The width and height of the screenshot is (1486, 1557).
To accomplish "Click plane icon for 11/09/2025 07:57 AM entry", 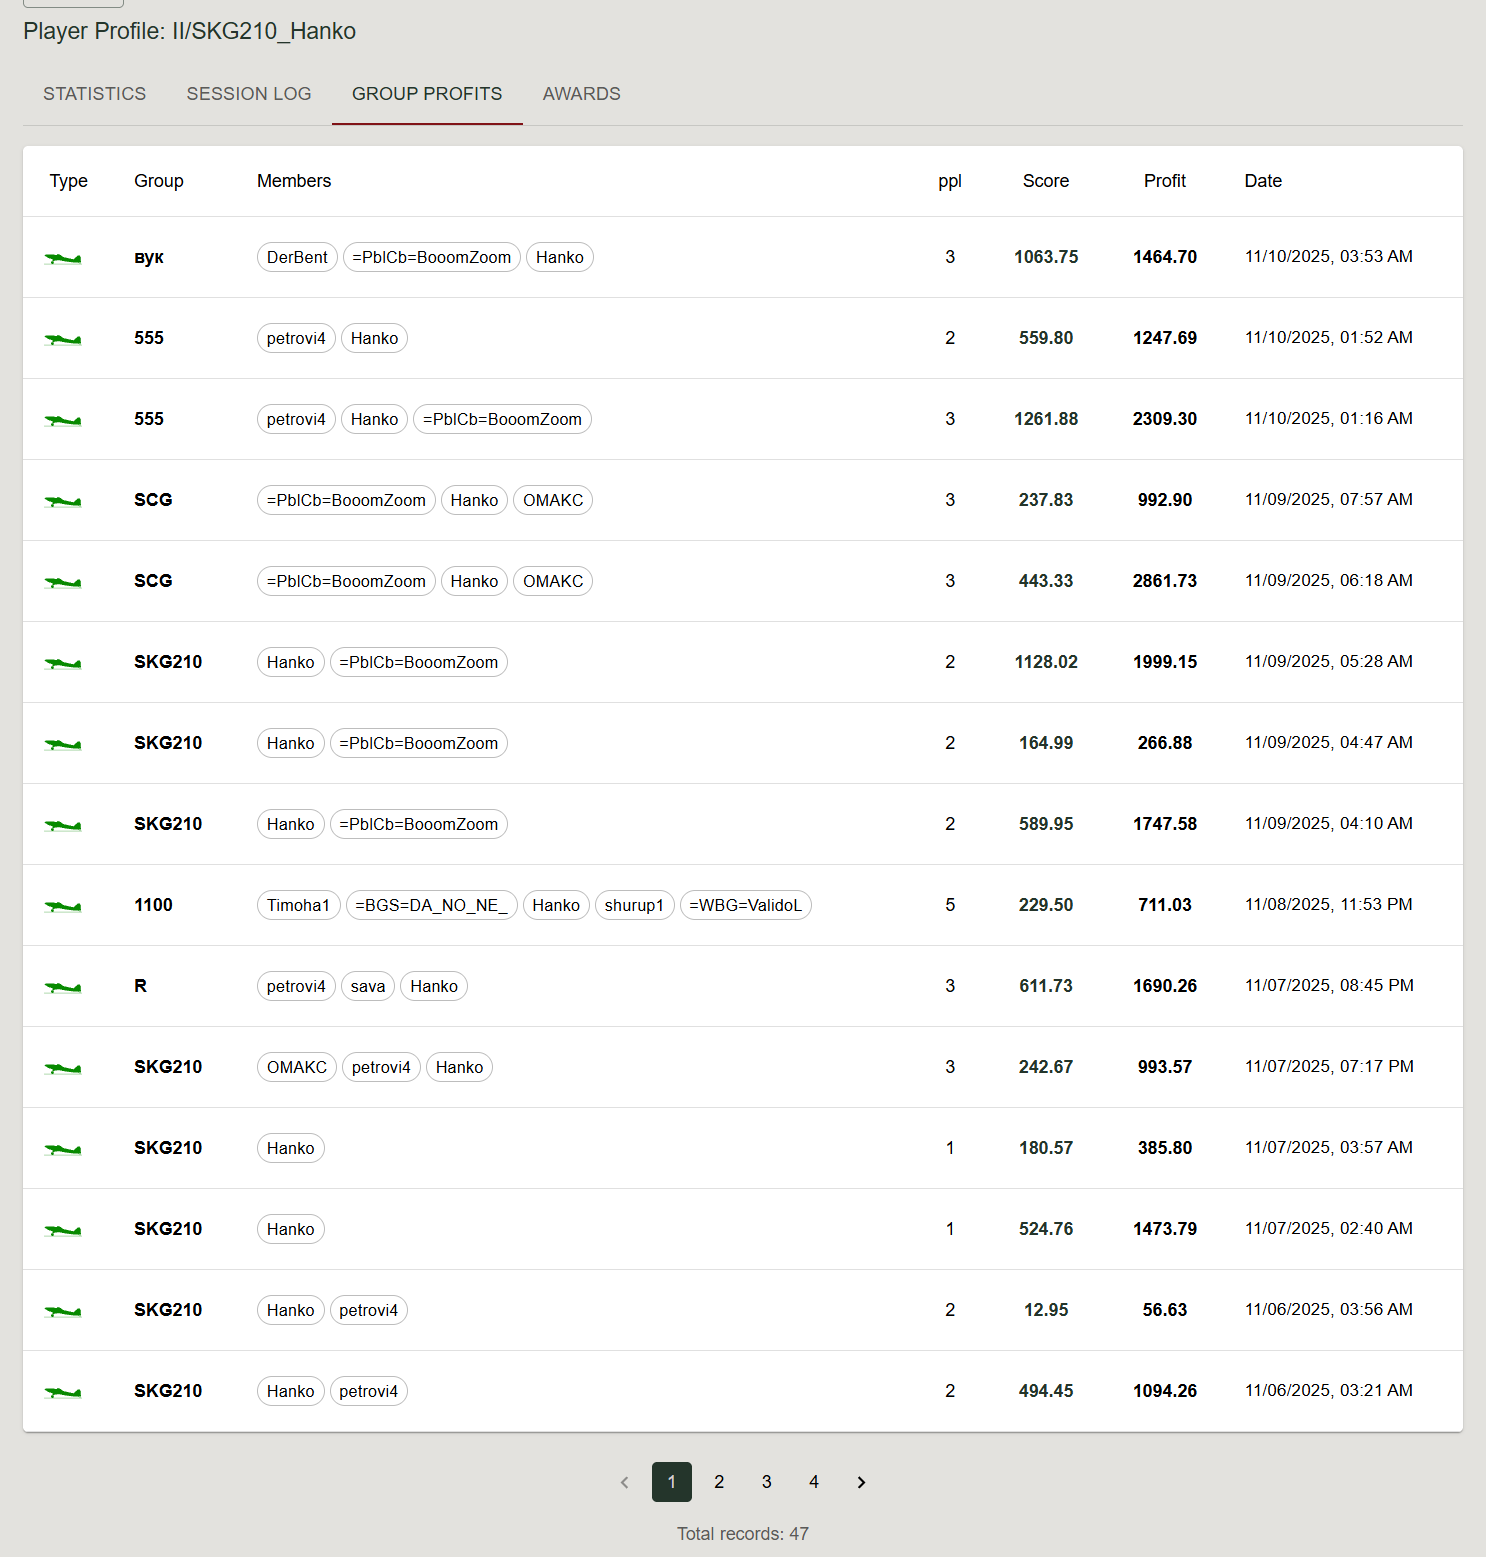I will click(63, 502).
